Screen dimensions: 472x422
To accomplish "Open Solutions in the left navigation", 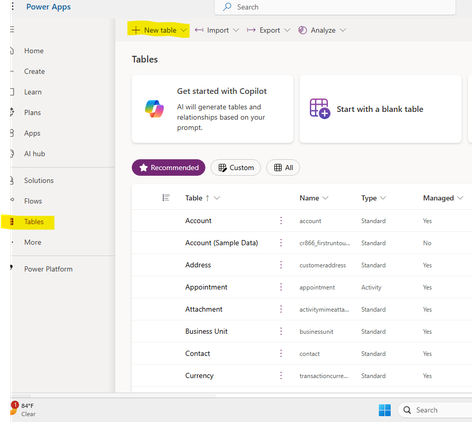I will point(39,180).
